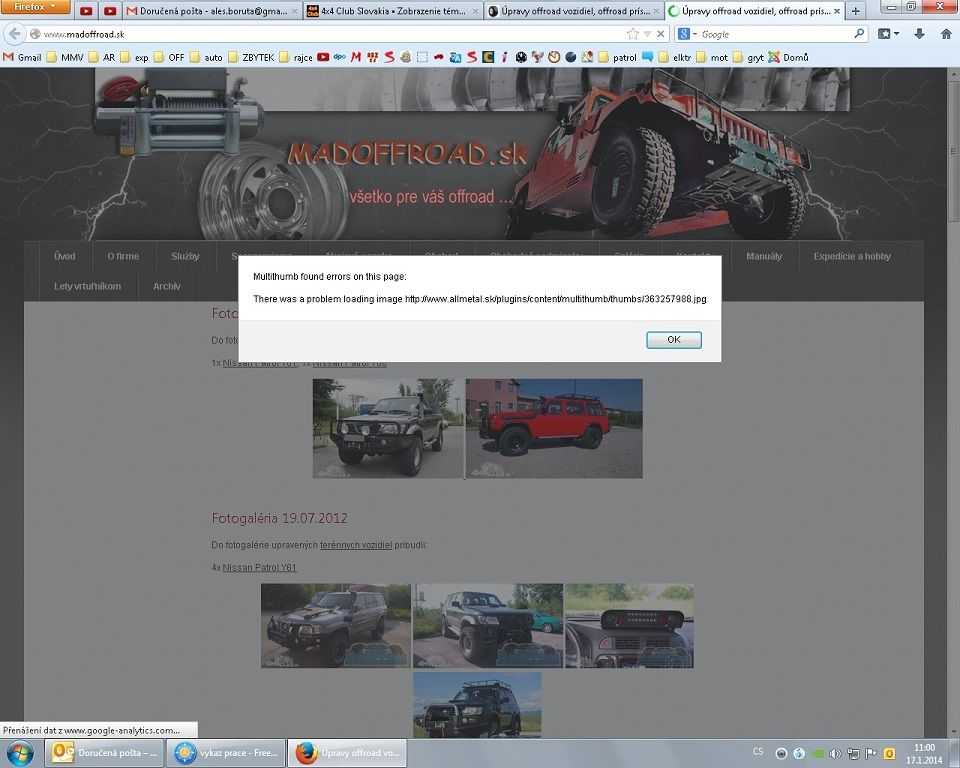This screenshot has height=768, width=960.
Task: Click the clock bookmark icon
Action: pyautogui.click(x=554, y=58)
